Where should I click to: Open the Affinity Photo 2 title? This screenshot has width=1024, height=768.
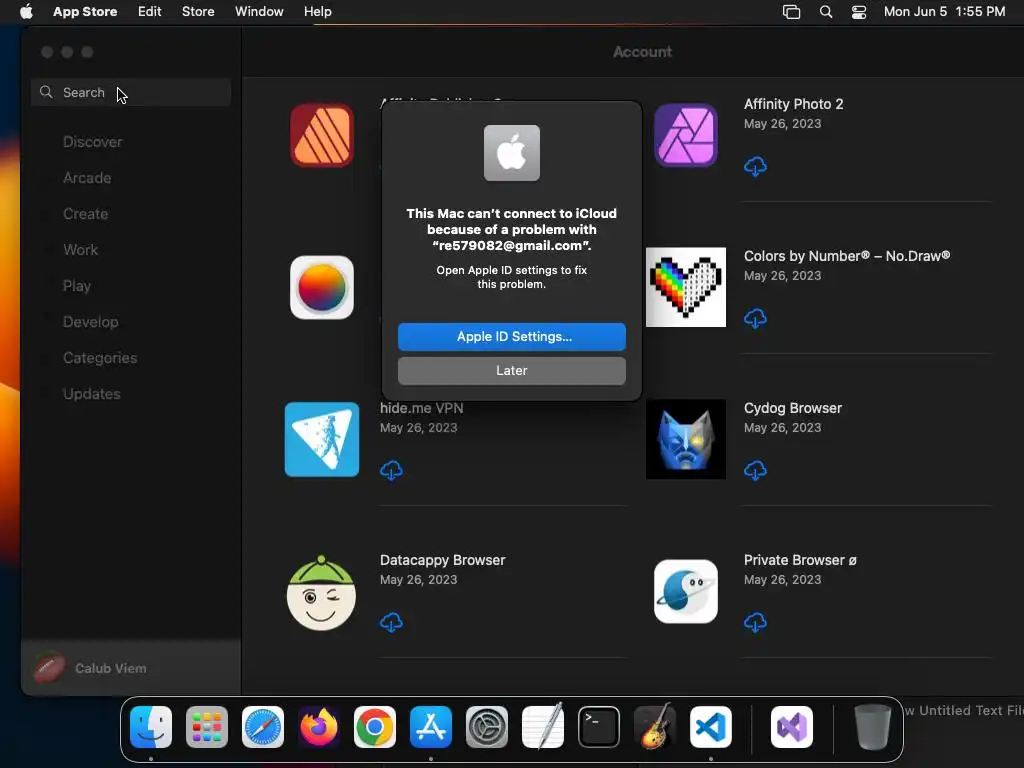pos(793,104)
